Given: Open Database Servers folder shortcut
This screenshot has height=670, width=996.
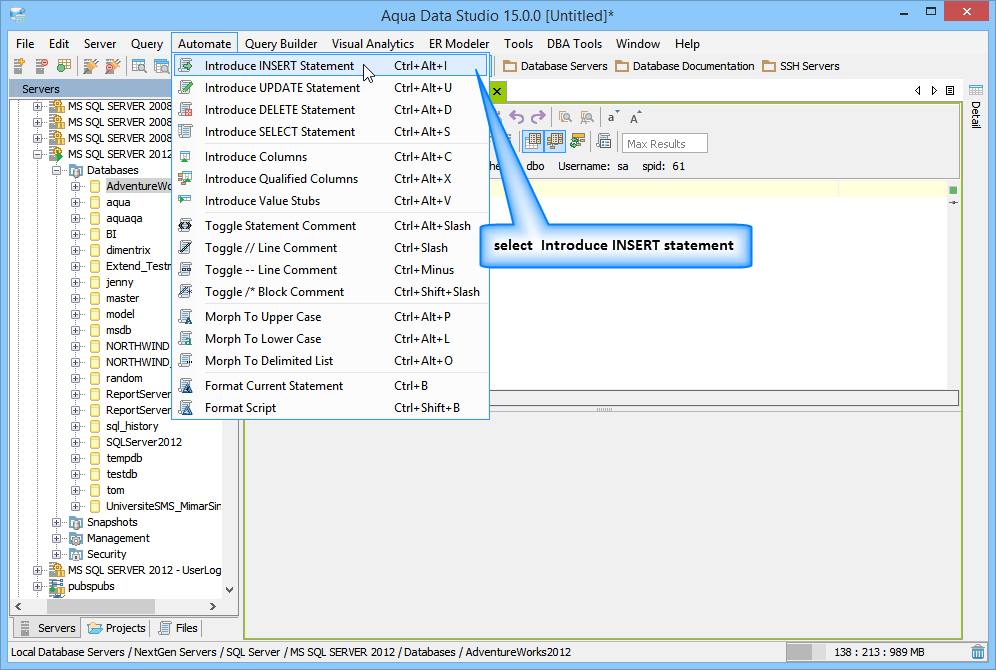Looking at the screenshot, I should click(x=555, y=66).
